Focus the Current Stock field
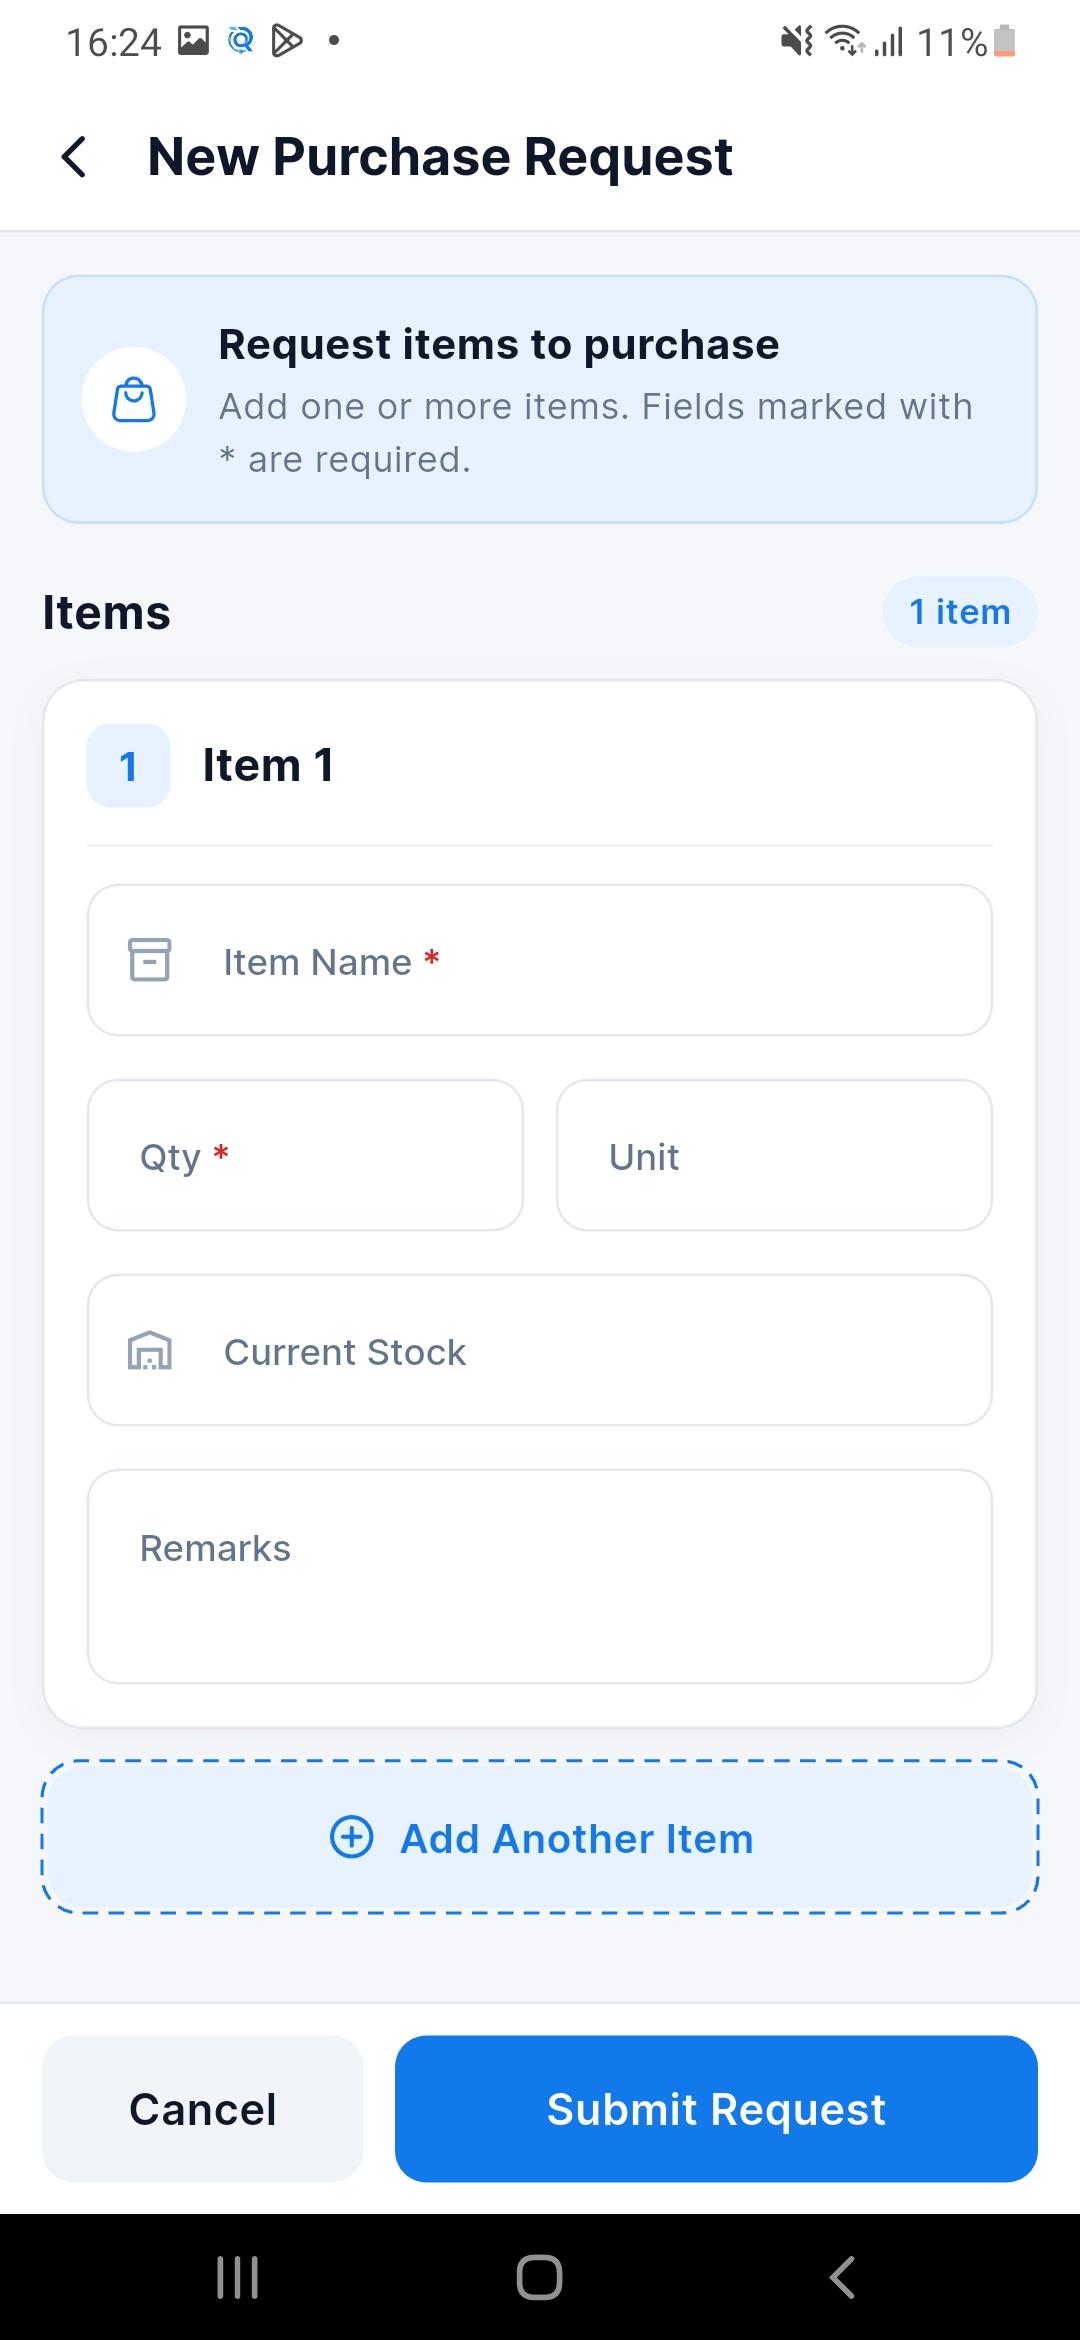This screenshot has width=1080, height=2340. 540,1350
